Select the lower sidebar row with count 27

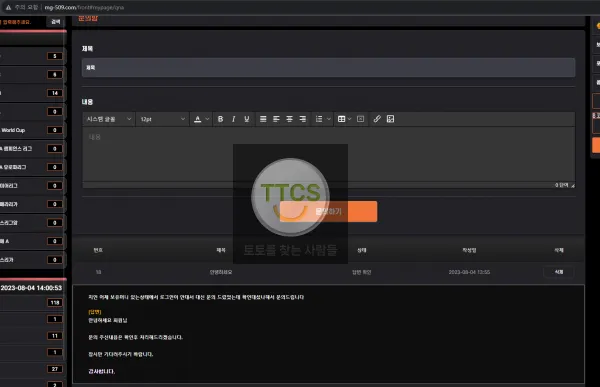32,369
